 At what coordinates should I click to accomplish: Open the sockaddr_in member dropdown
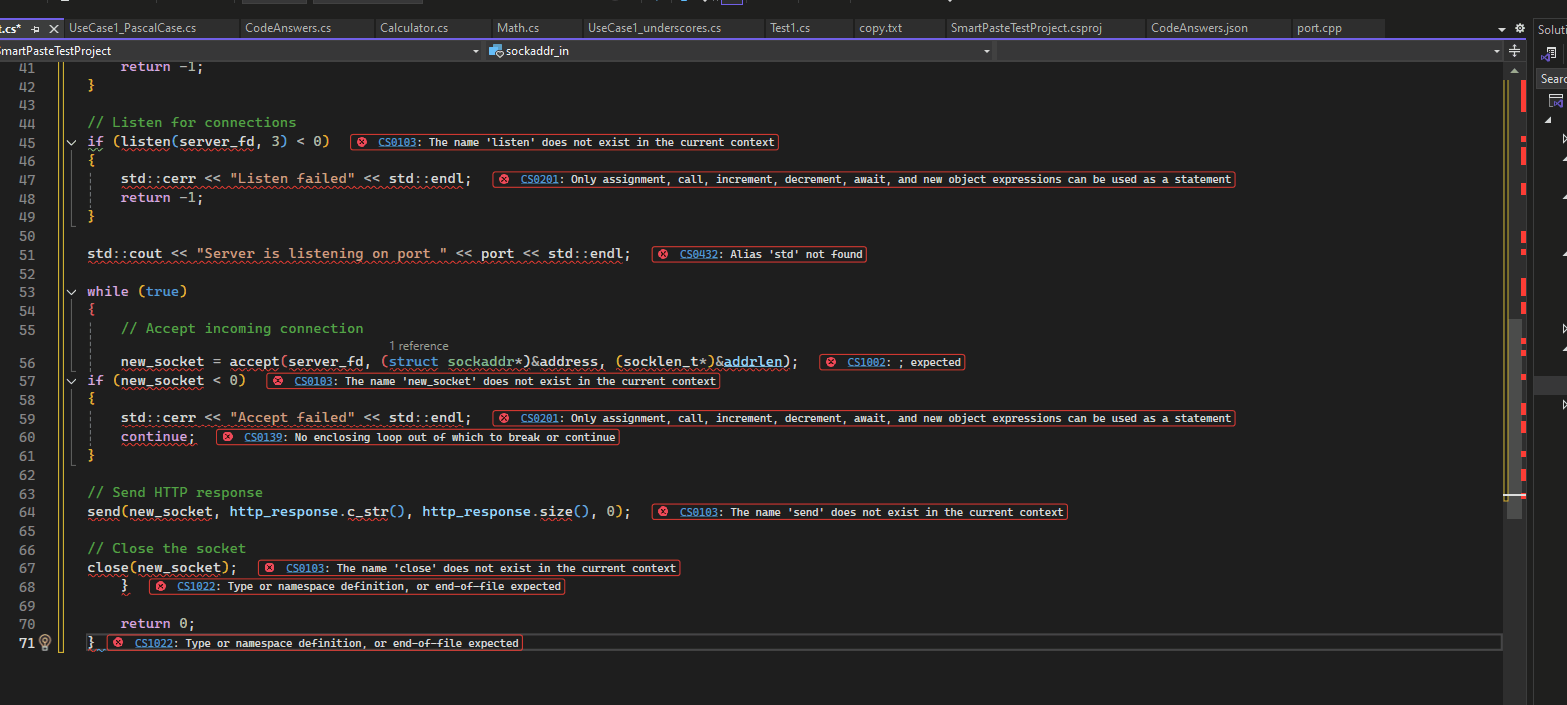[986, 50]
